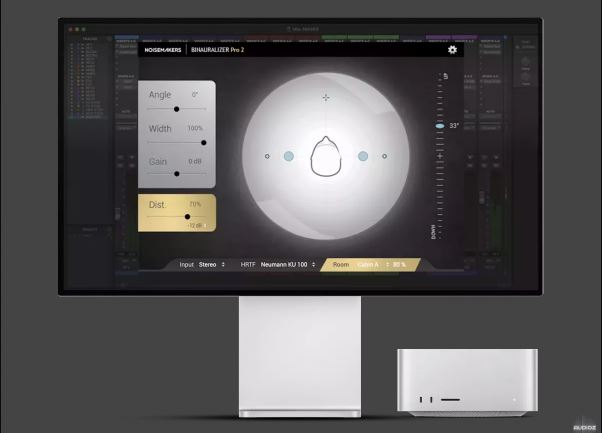Click the head outline in the sphere

point(326,156)
